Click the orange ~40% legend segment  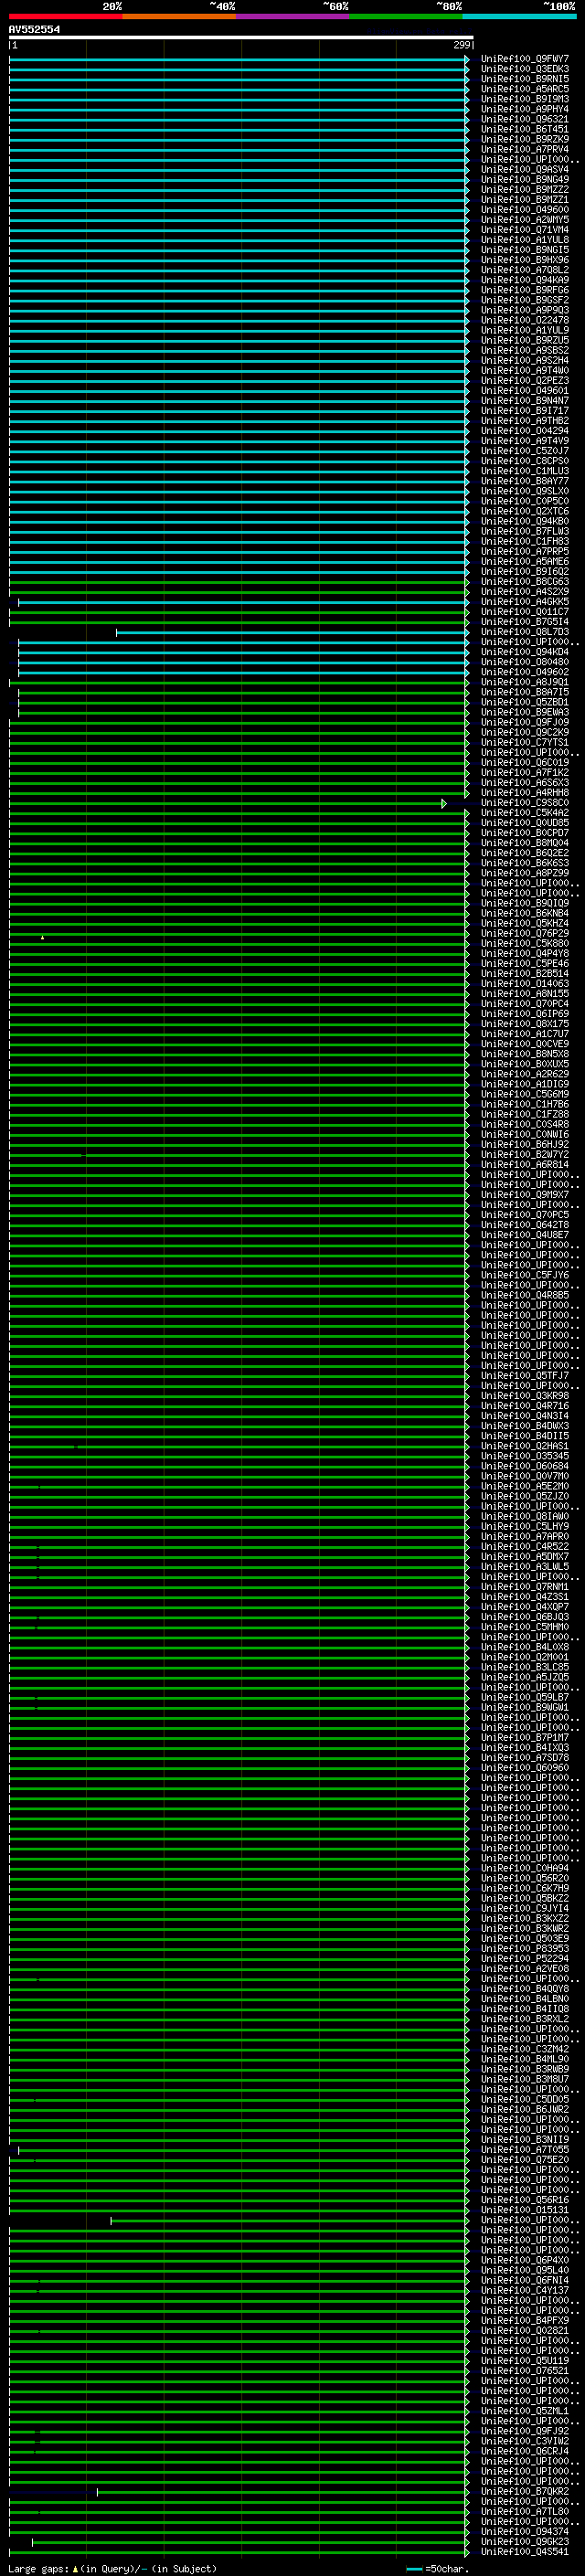click(x=179, y=16)
